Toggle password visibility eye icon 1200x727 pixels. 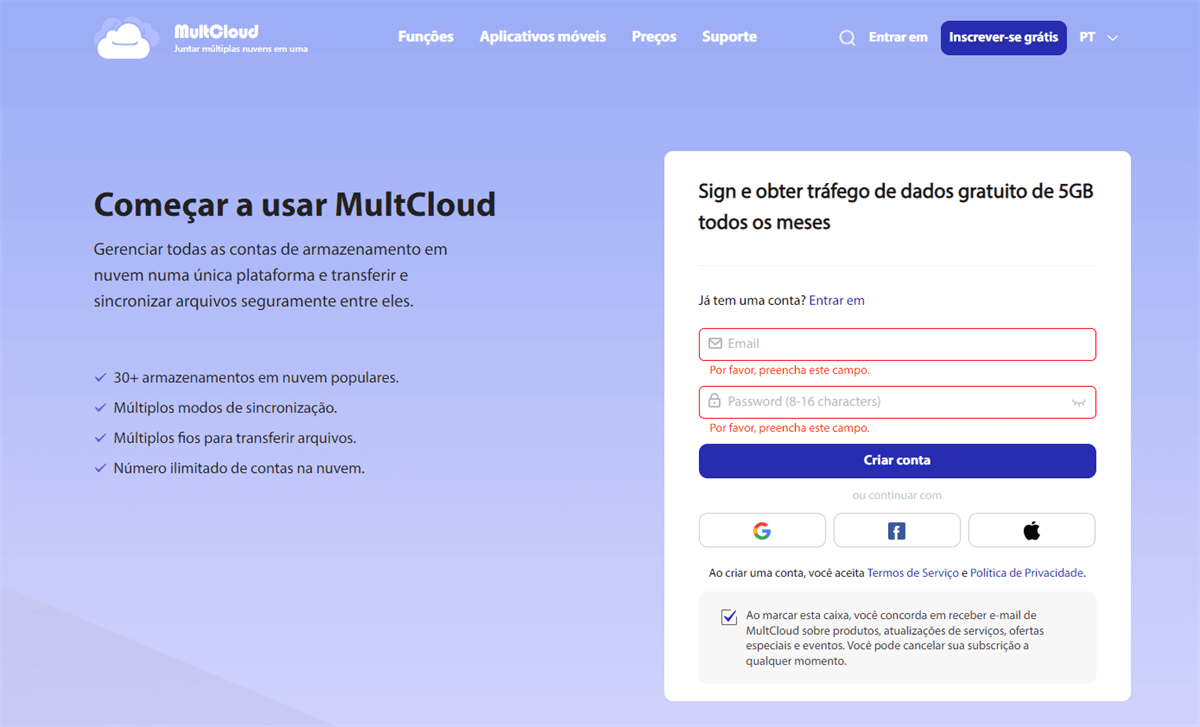[x=1078, y=402]
